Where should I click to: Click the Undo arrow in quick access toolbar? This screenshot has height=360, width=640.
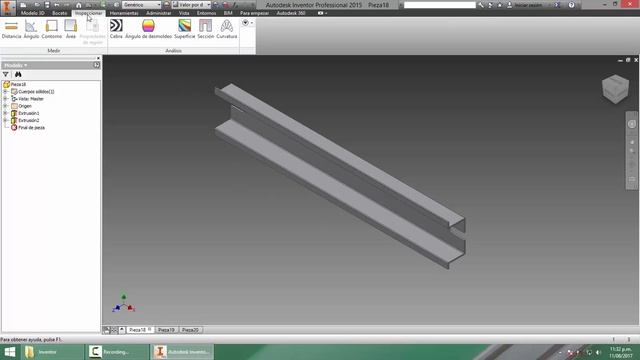(57, 5)
